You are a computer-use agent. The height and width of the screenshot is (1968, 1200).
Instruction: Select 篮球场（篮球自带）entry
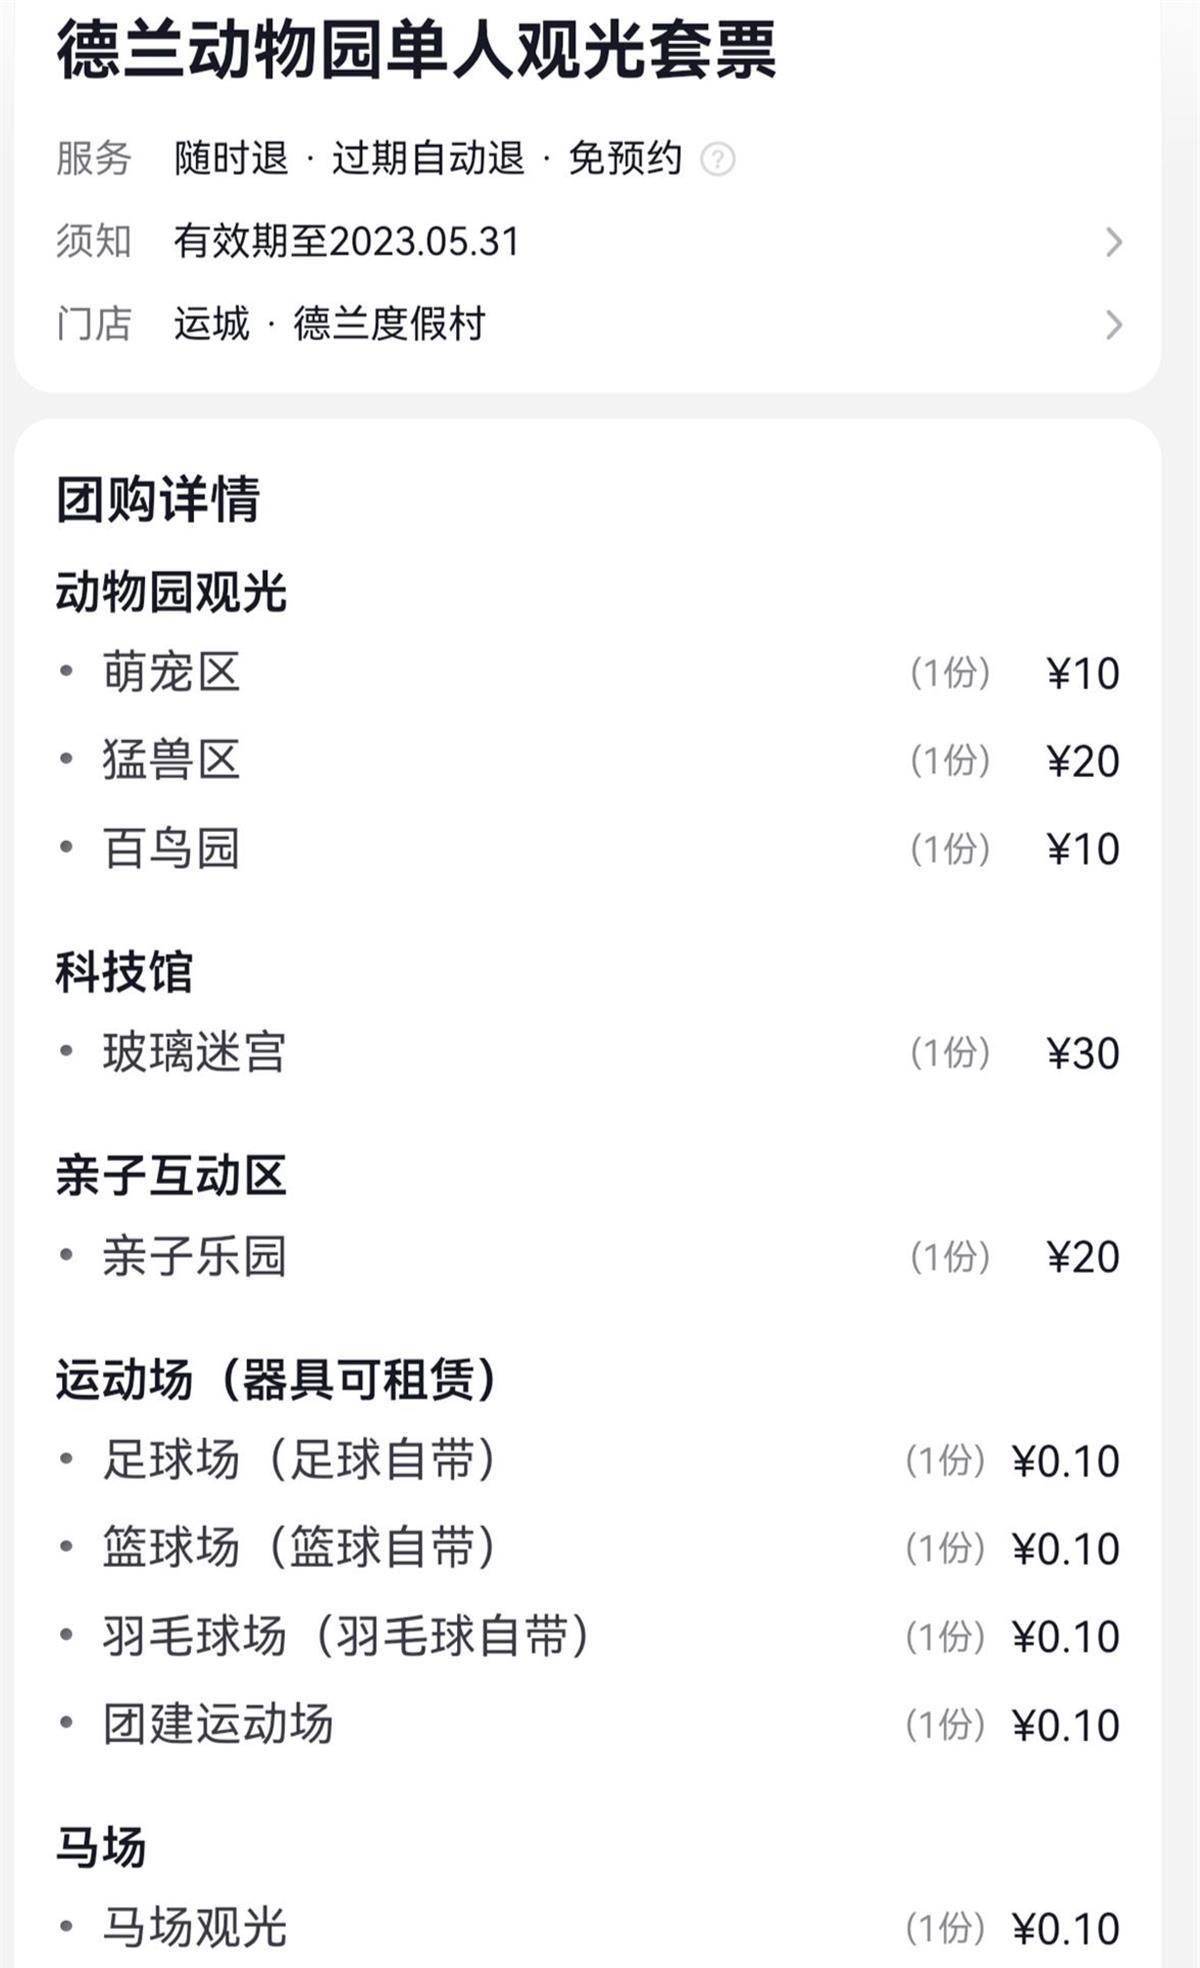pos(299,1548)
